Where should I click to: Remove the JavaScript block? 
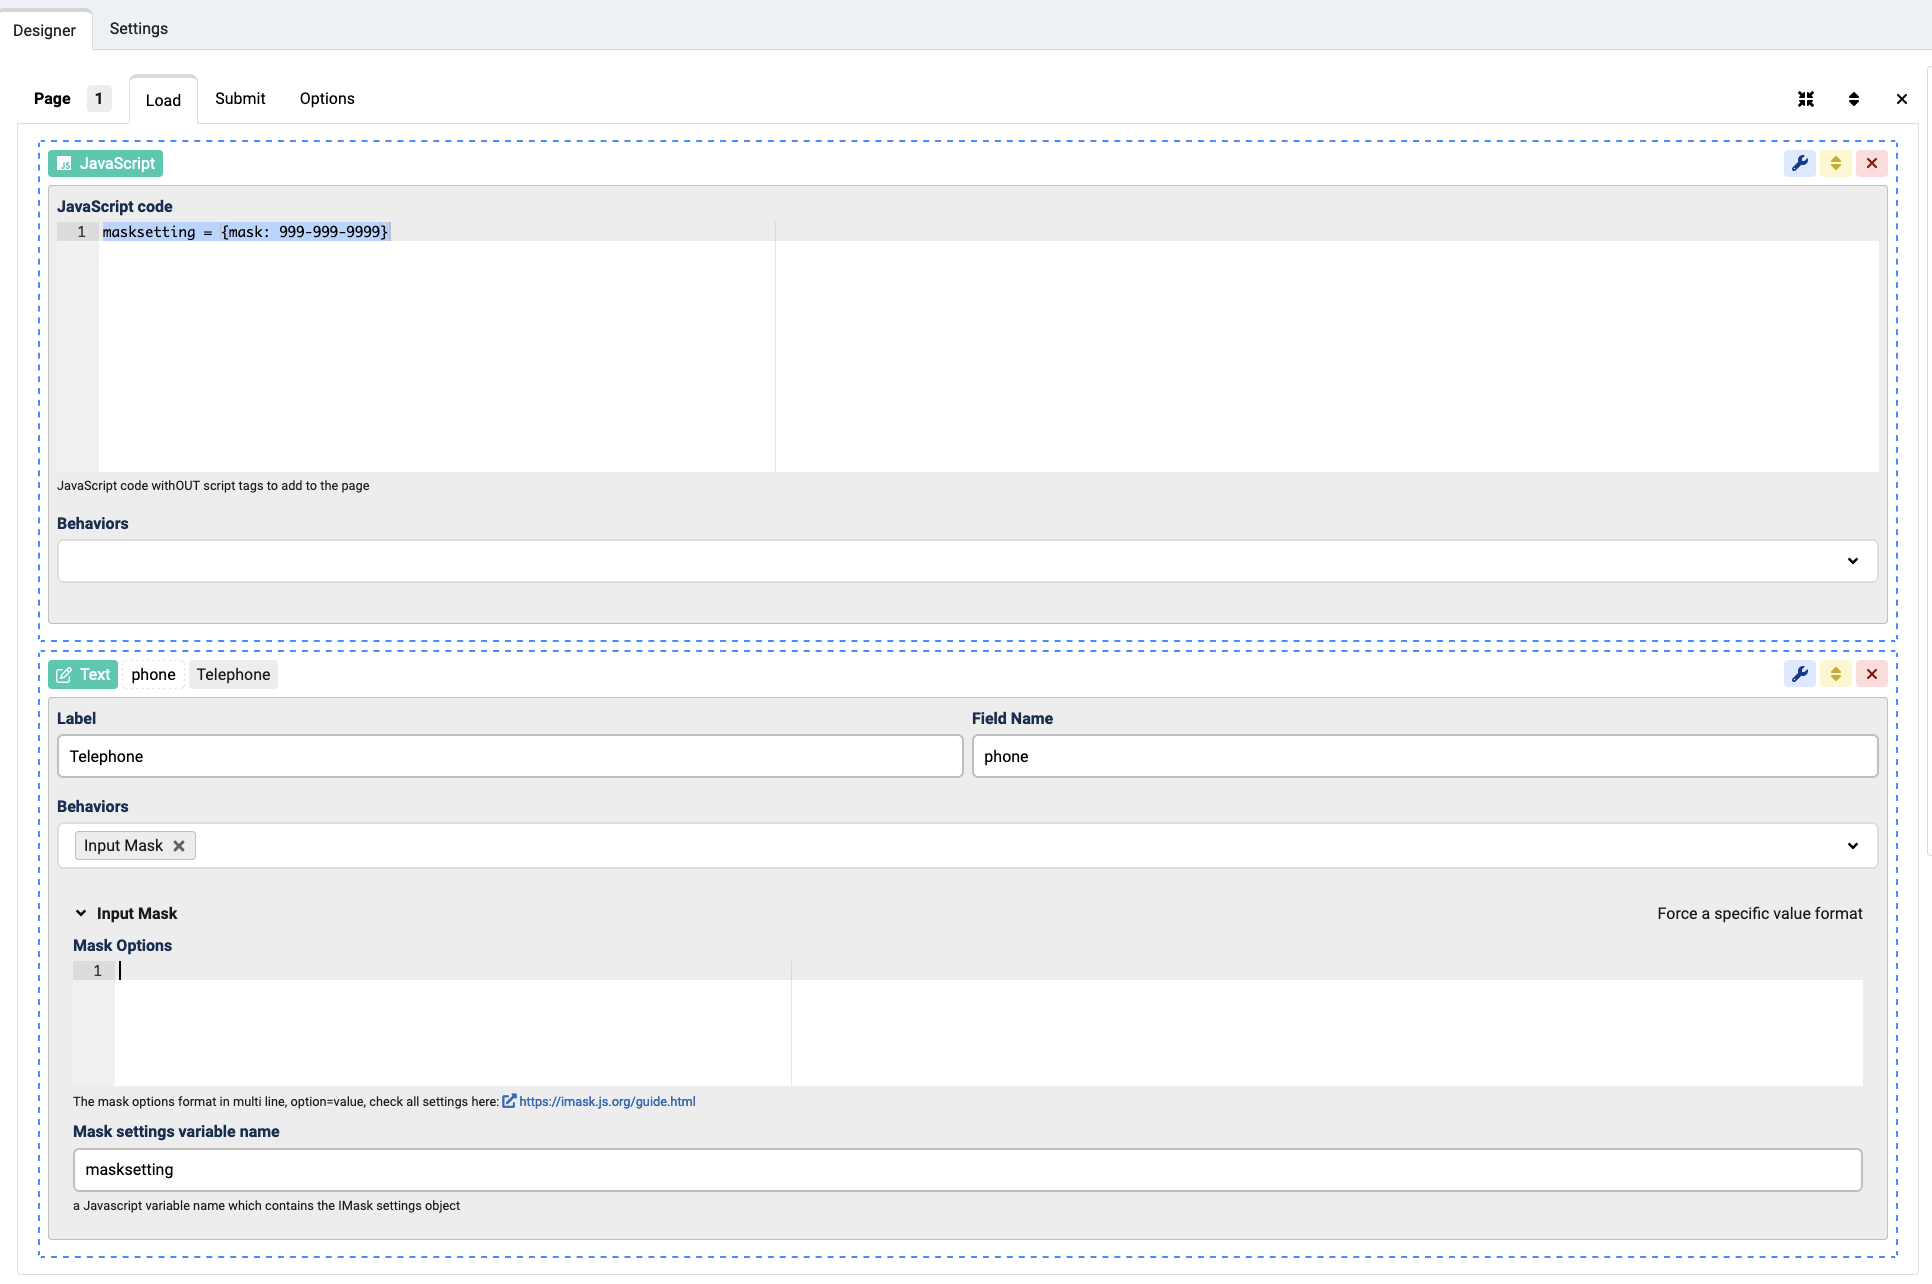tap(1871, 163)
